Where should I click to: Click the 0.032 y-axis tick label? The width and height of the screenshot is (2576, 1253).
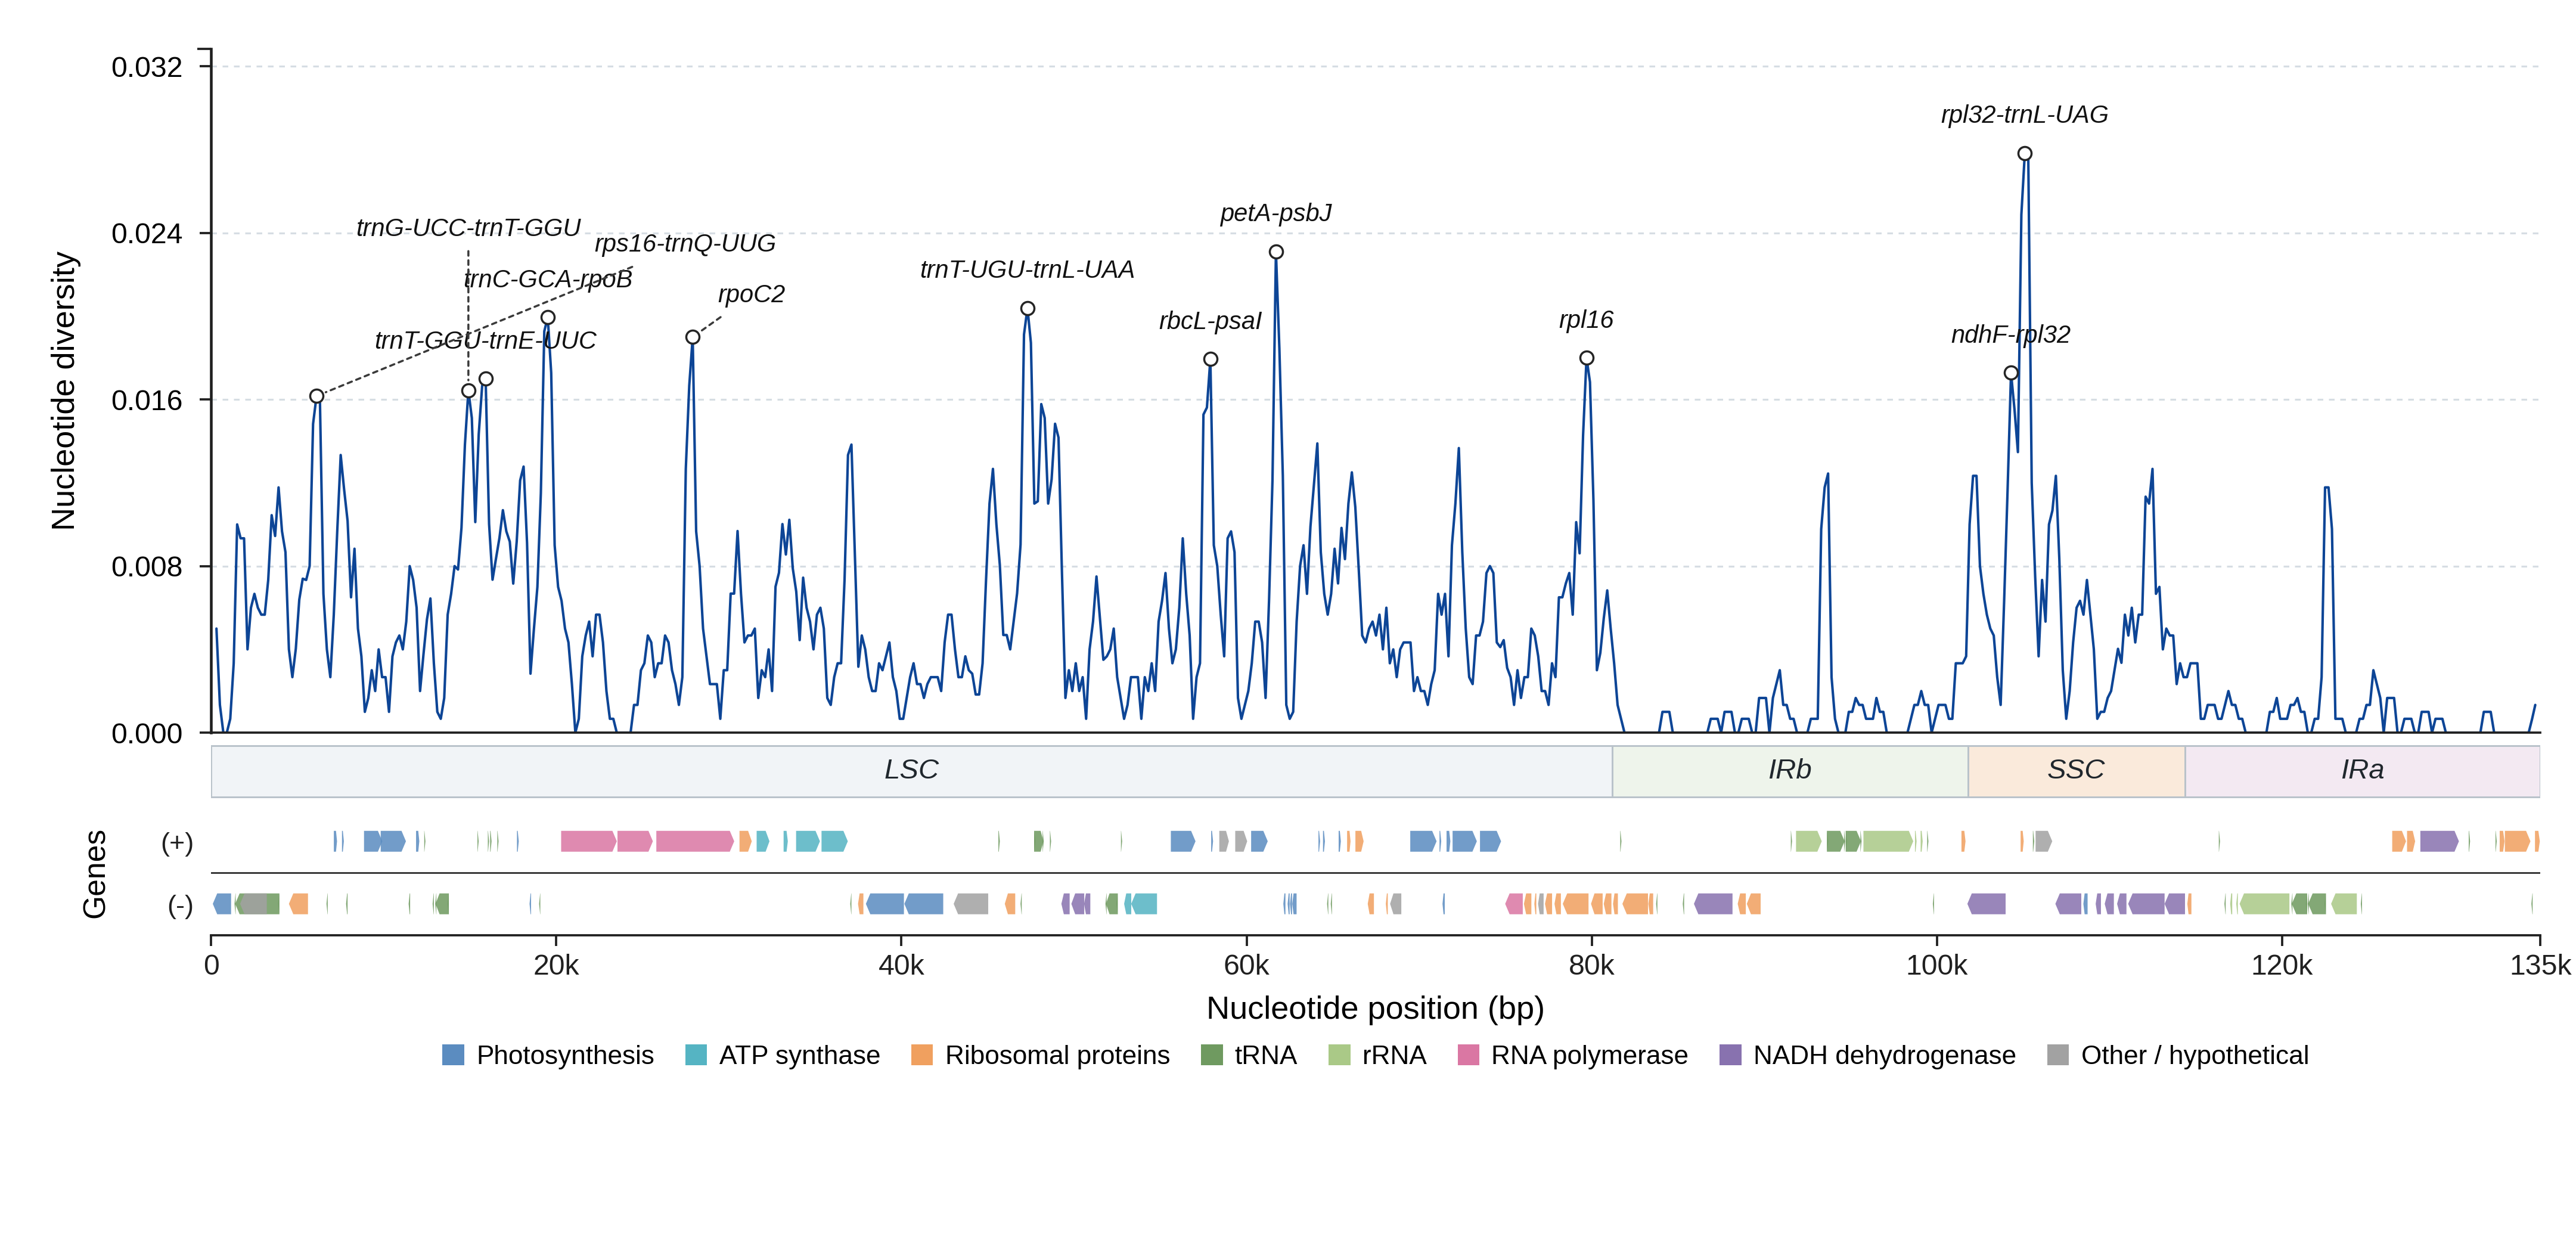tap(147, 67)
